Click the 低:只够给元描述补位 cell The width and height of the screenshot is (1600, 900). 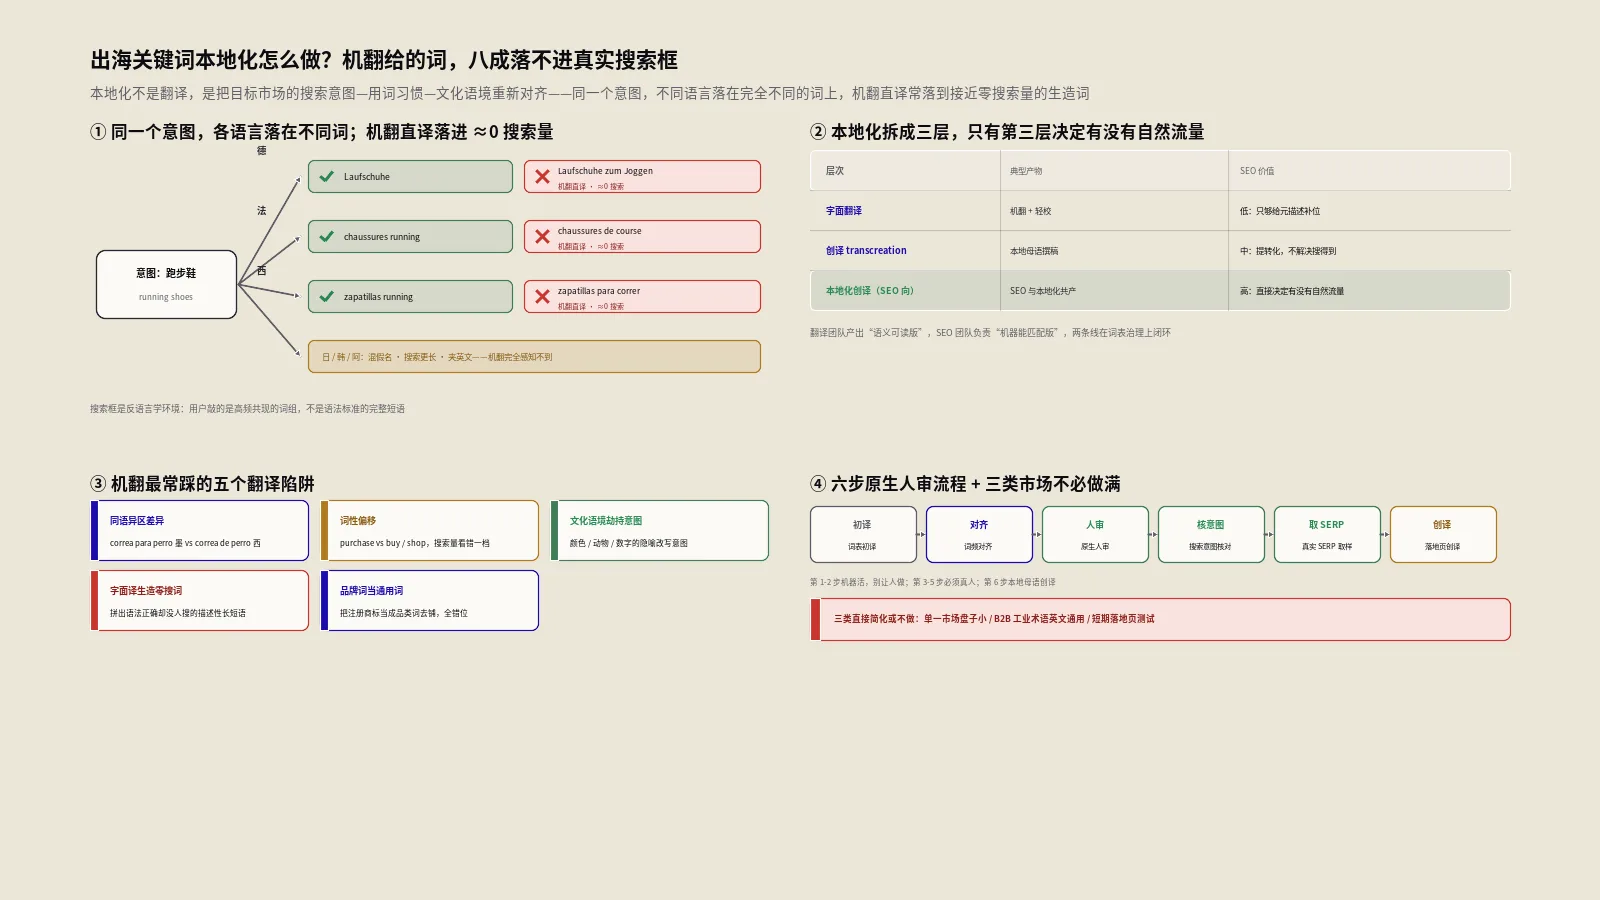click(x=1280, y=211)
